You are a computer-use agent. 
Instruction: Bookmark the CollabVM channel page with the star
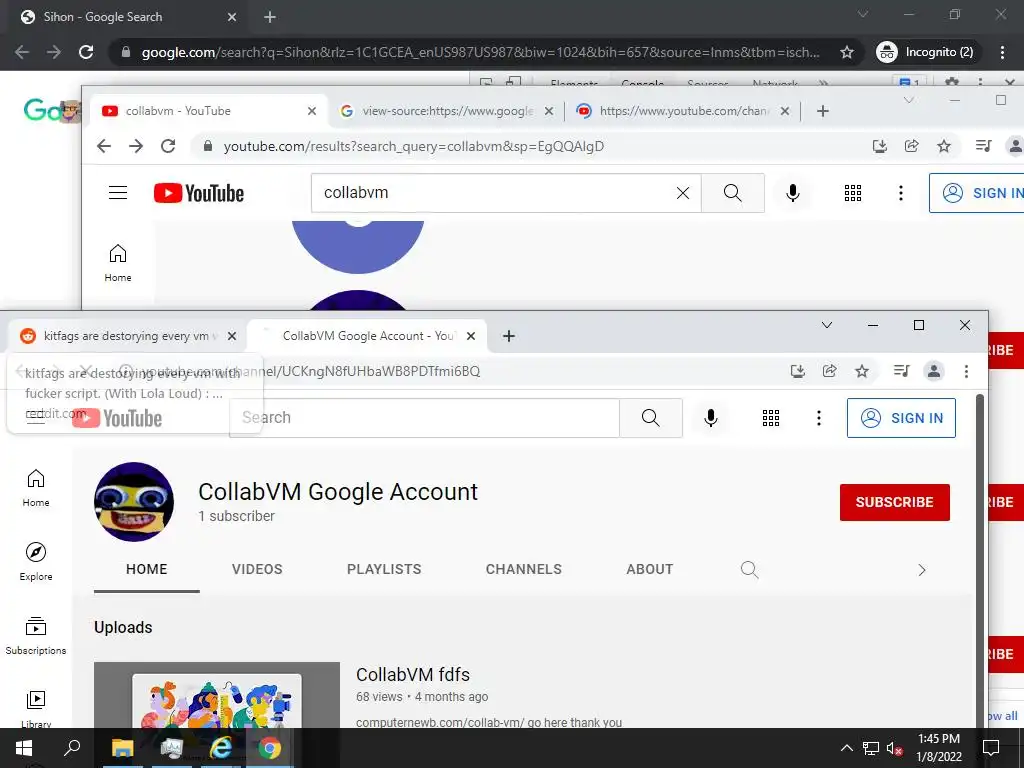pyautogui.click(x=862, y=372)
